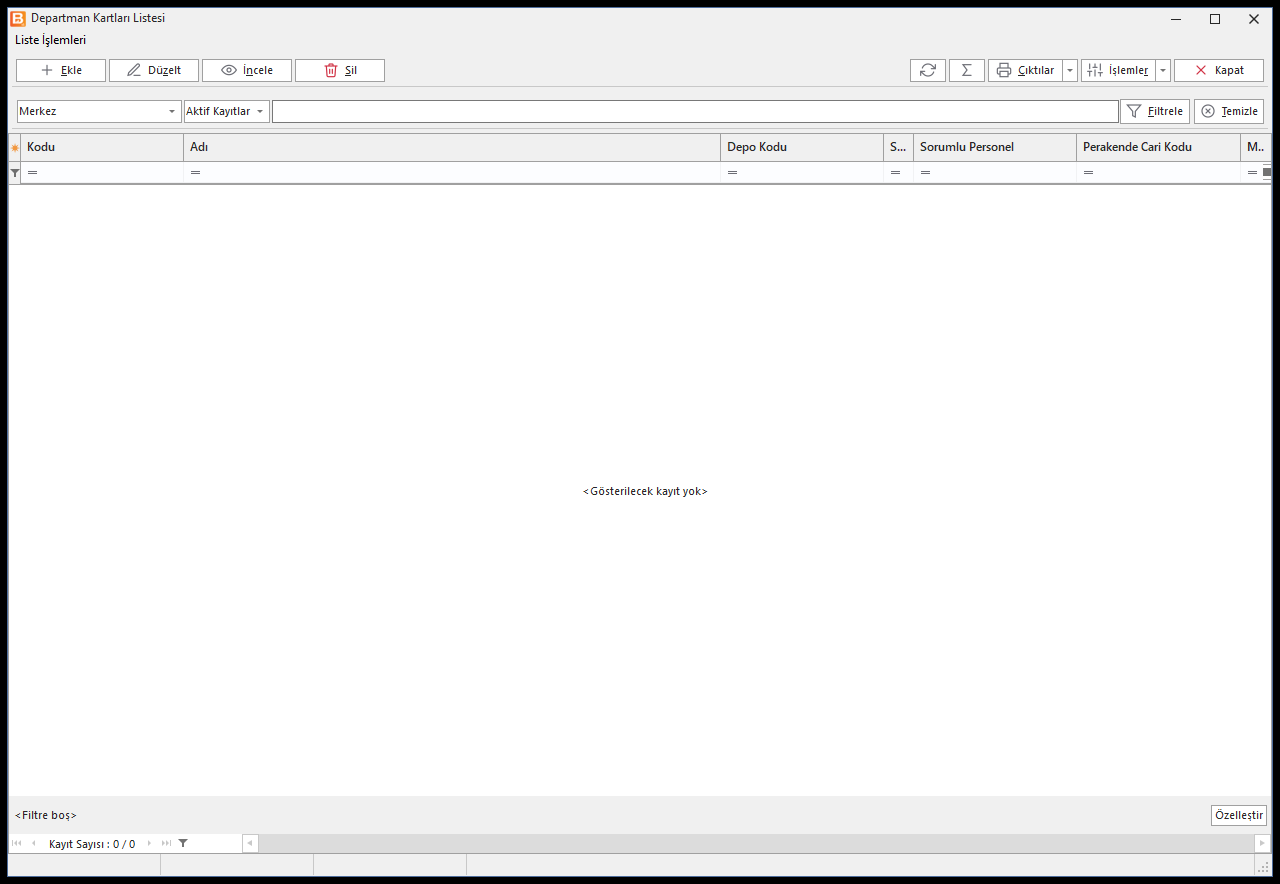1280x884 pixels.
Task: Click the filter cell under Sorumlu Personel
Action: (x=995, y=173)
